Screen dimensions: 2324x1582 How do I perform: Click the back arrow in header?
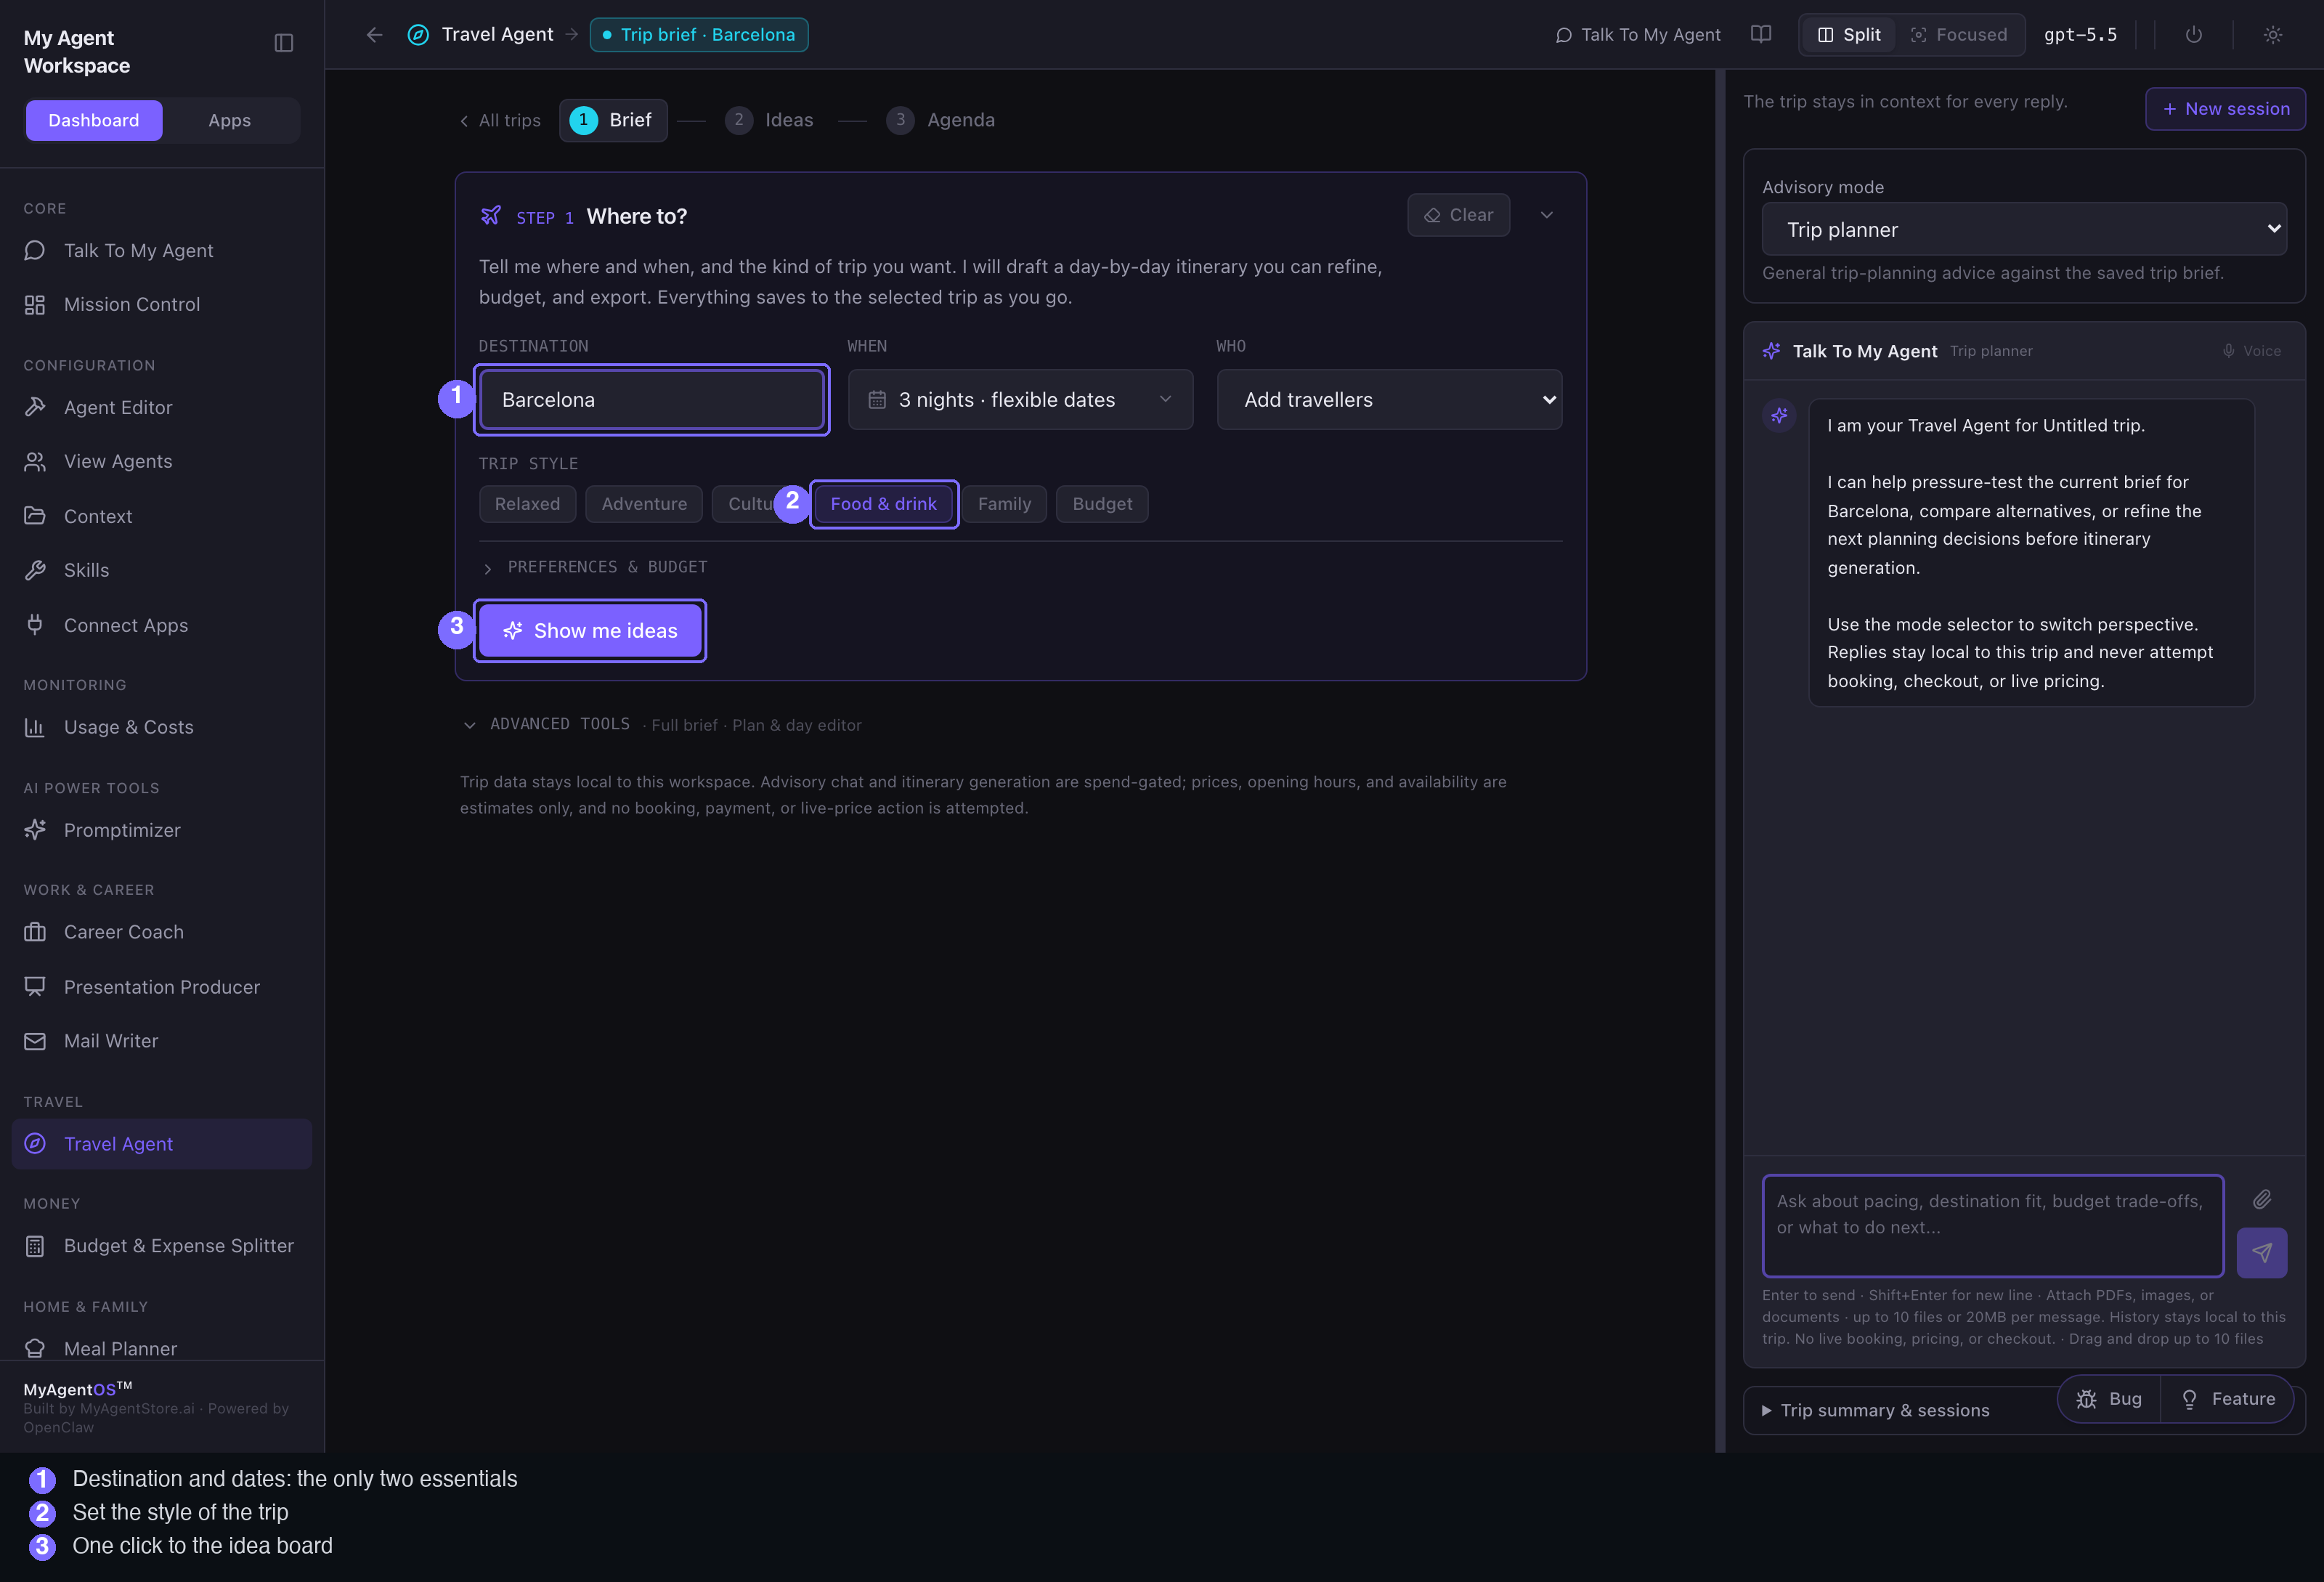click(x=374, y=35)
